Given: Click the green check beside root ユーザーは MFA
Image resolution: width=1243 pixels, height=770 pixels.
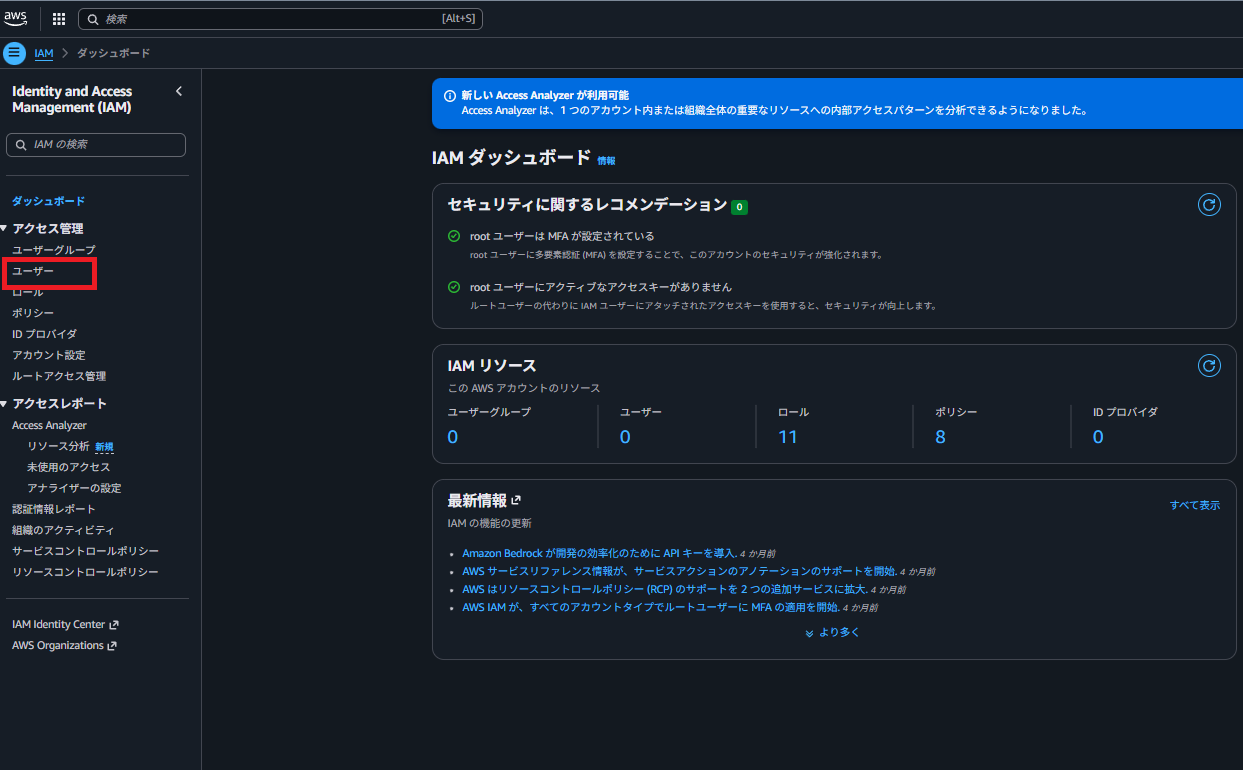Looking at the screenshot, I should [452, 236].
